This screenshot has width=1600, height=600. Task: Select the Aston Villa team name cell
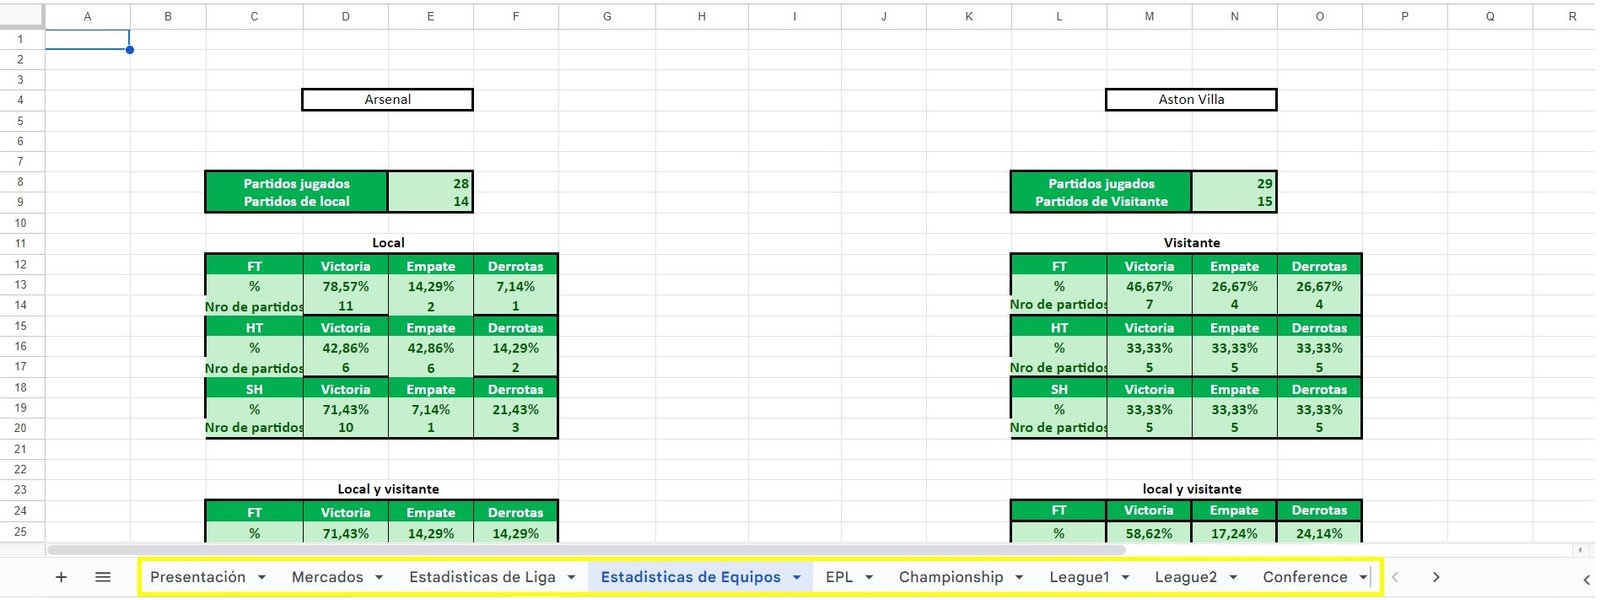[1190, 99]
